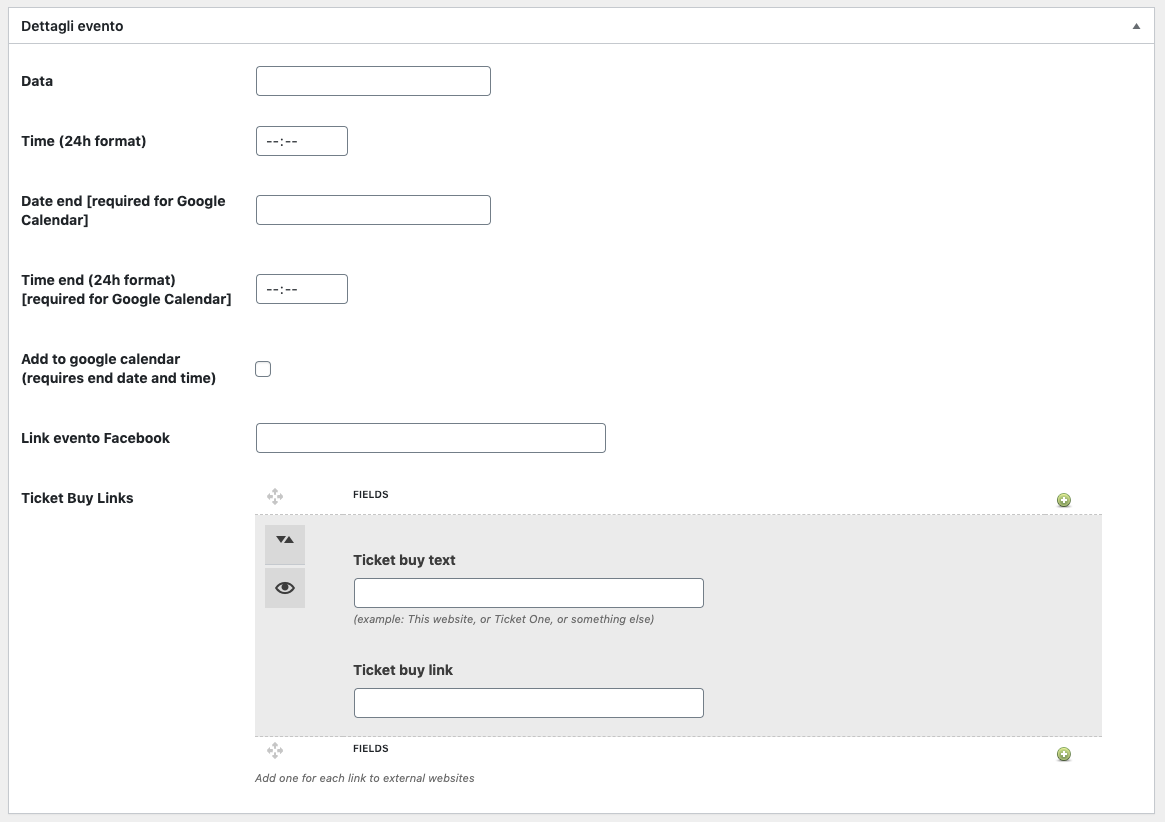Click the top green plus add-row icon
Screen dimensions: 1165x822
pos(1064,500)
